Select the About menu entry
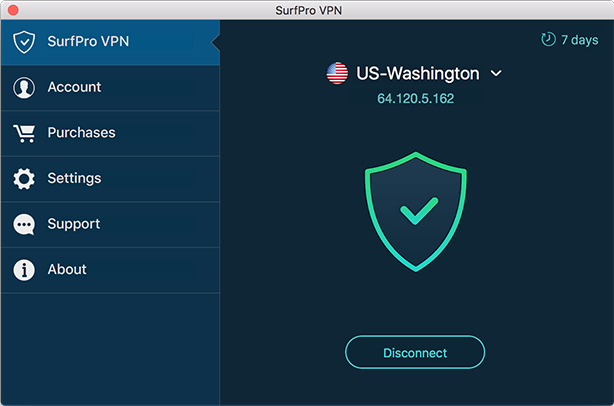614x406 pixels. click(x=110, y=269)
